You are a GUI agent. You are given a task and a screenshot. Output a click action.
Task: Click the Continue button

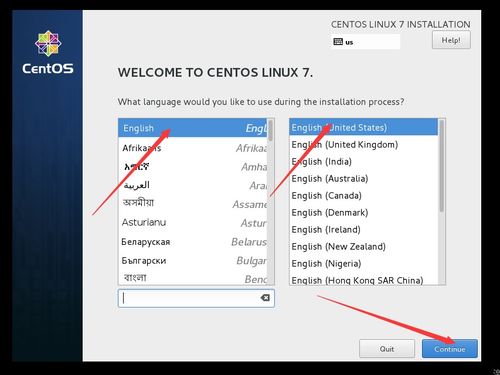coord(449,349)
